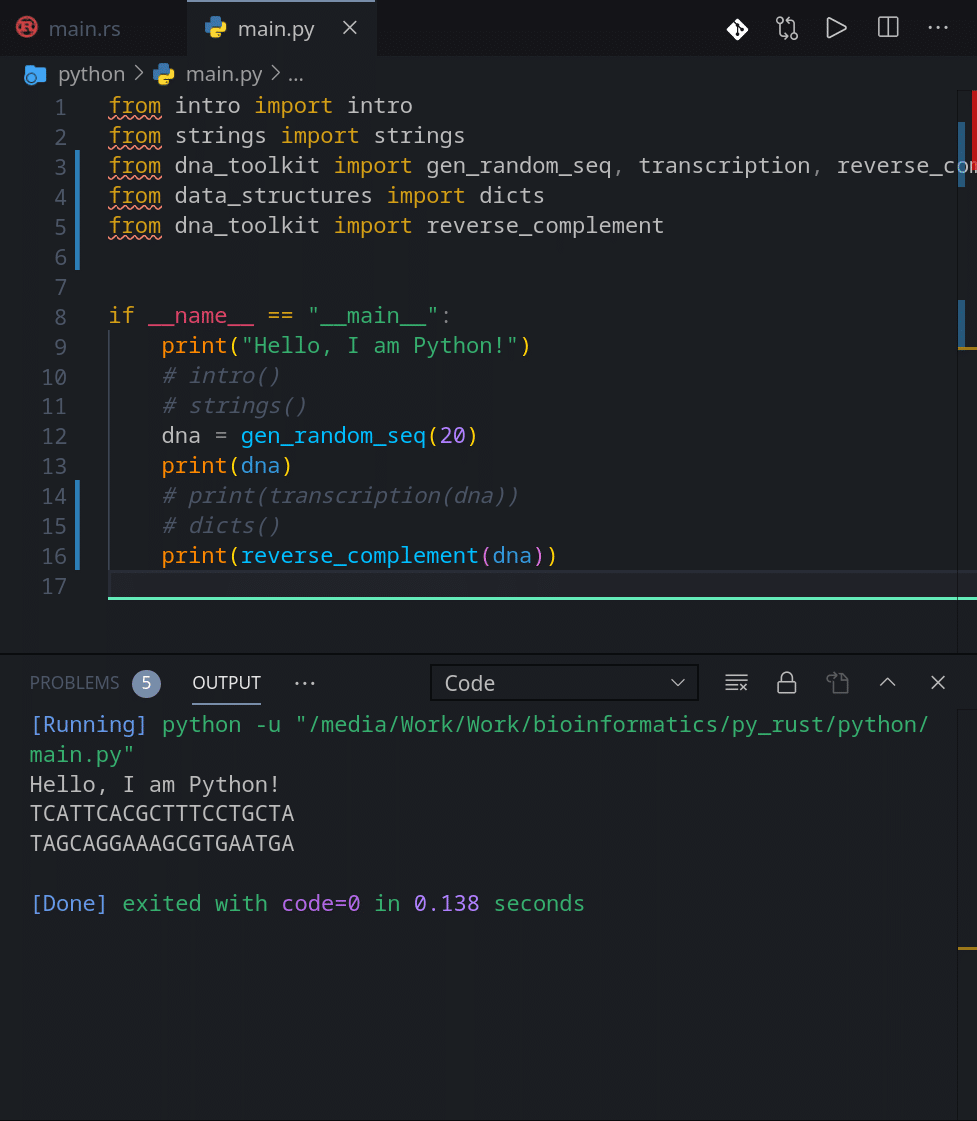
Task: Click code=0 in the output exit line
Action: pyautogui.click(x=321, y=903)
